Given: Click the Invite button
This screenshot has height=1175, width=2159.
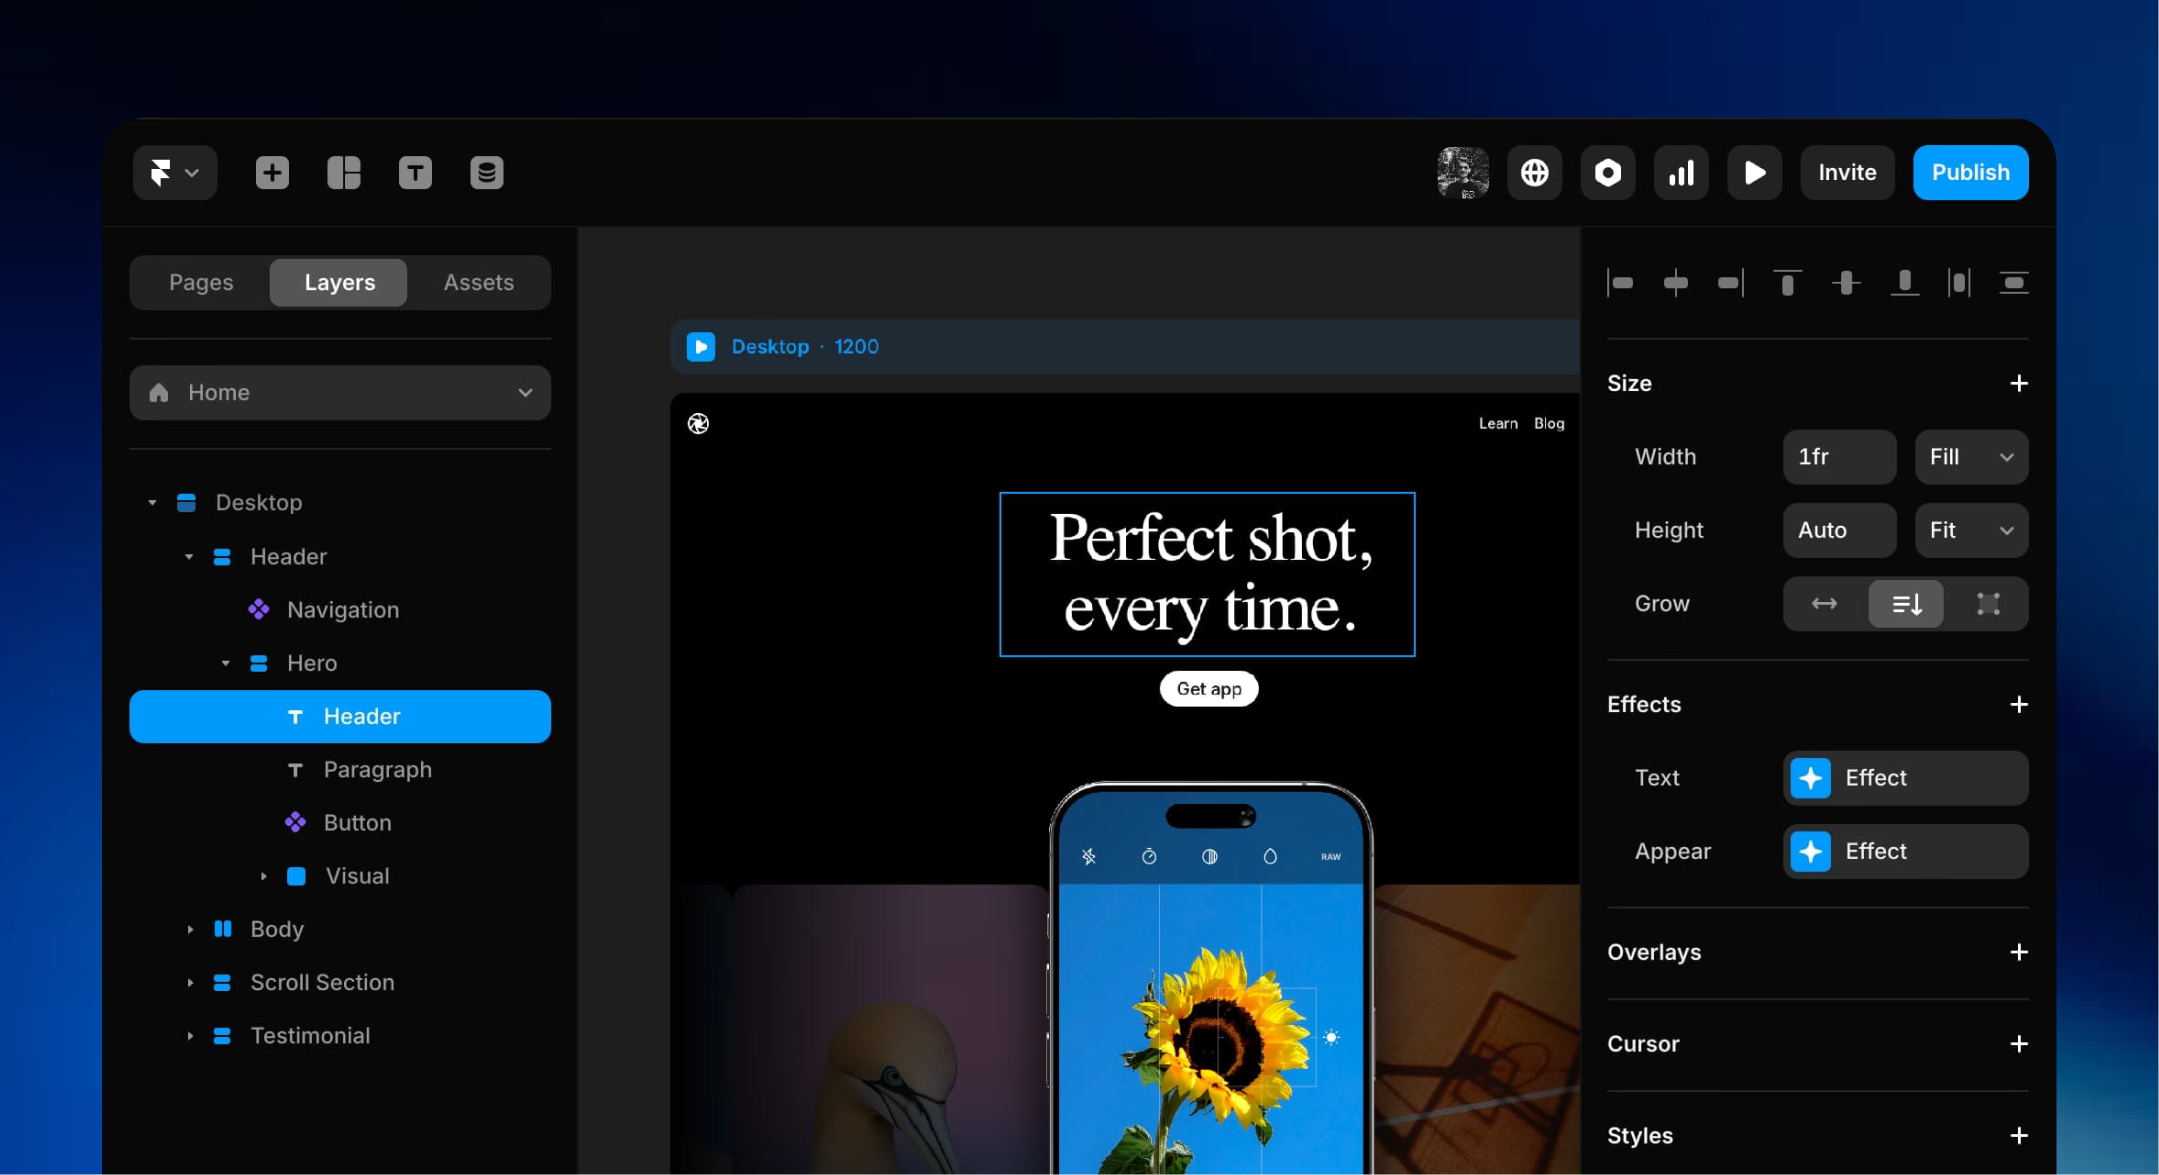Looking at the screenshot, I should (1846, 172).
